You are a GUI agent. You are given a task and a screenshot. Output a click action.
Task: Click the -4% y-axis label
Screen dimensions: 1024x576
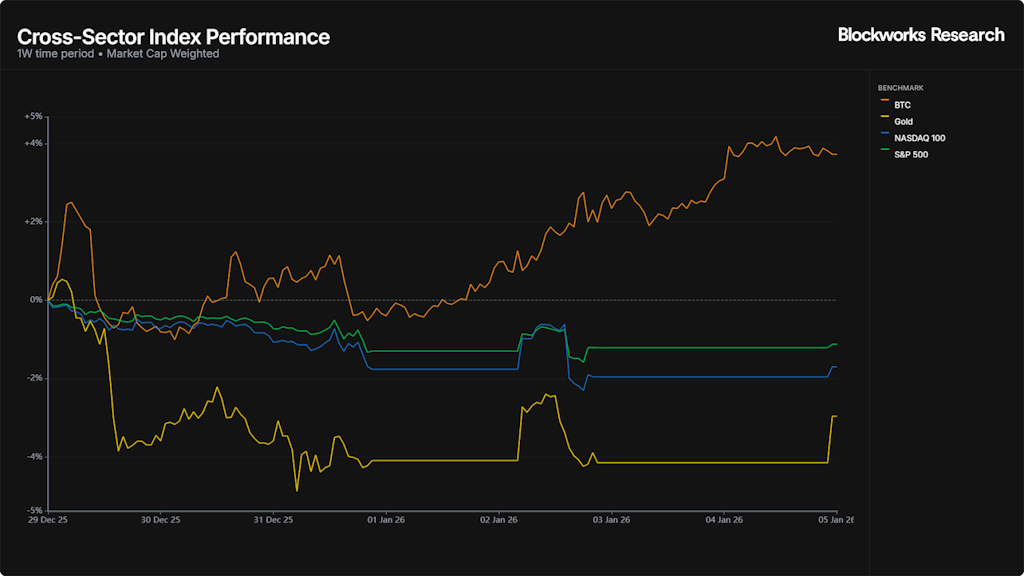coord(34,457)
